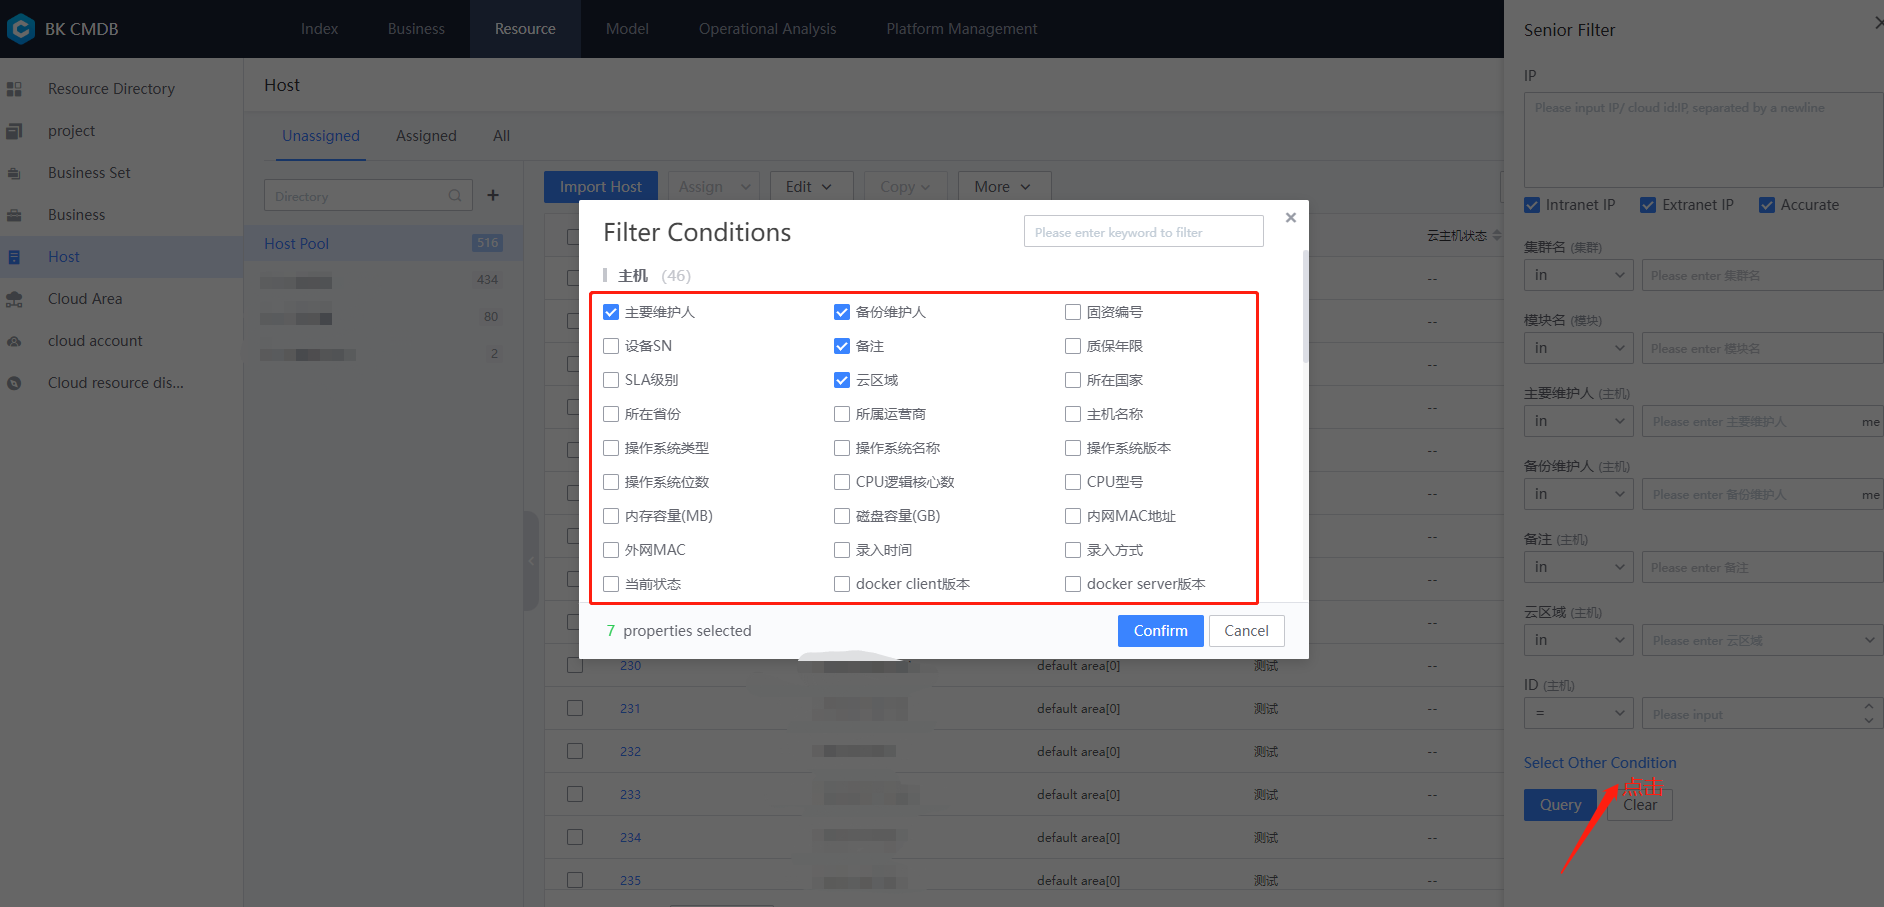
Task: Close the Filter Conditions dialog
Action: pos(1291,217)
